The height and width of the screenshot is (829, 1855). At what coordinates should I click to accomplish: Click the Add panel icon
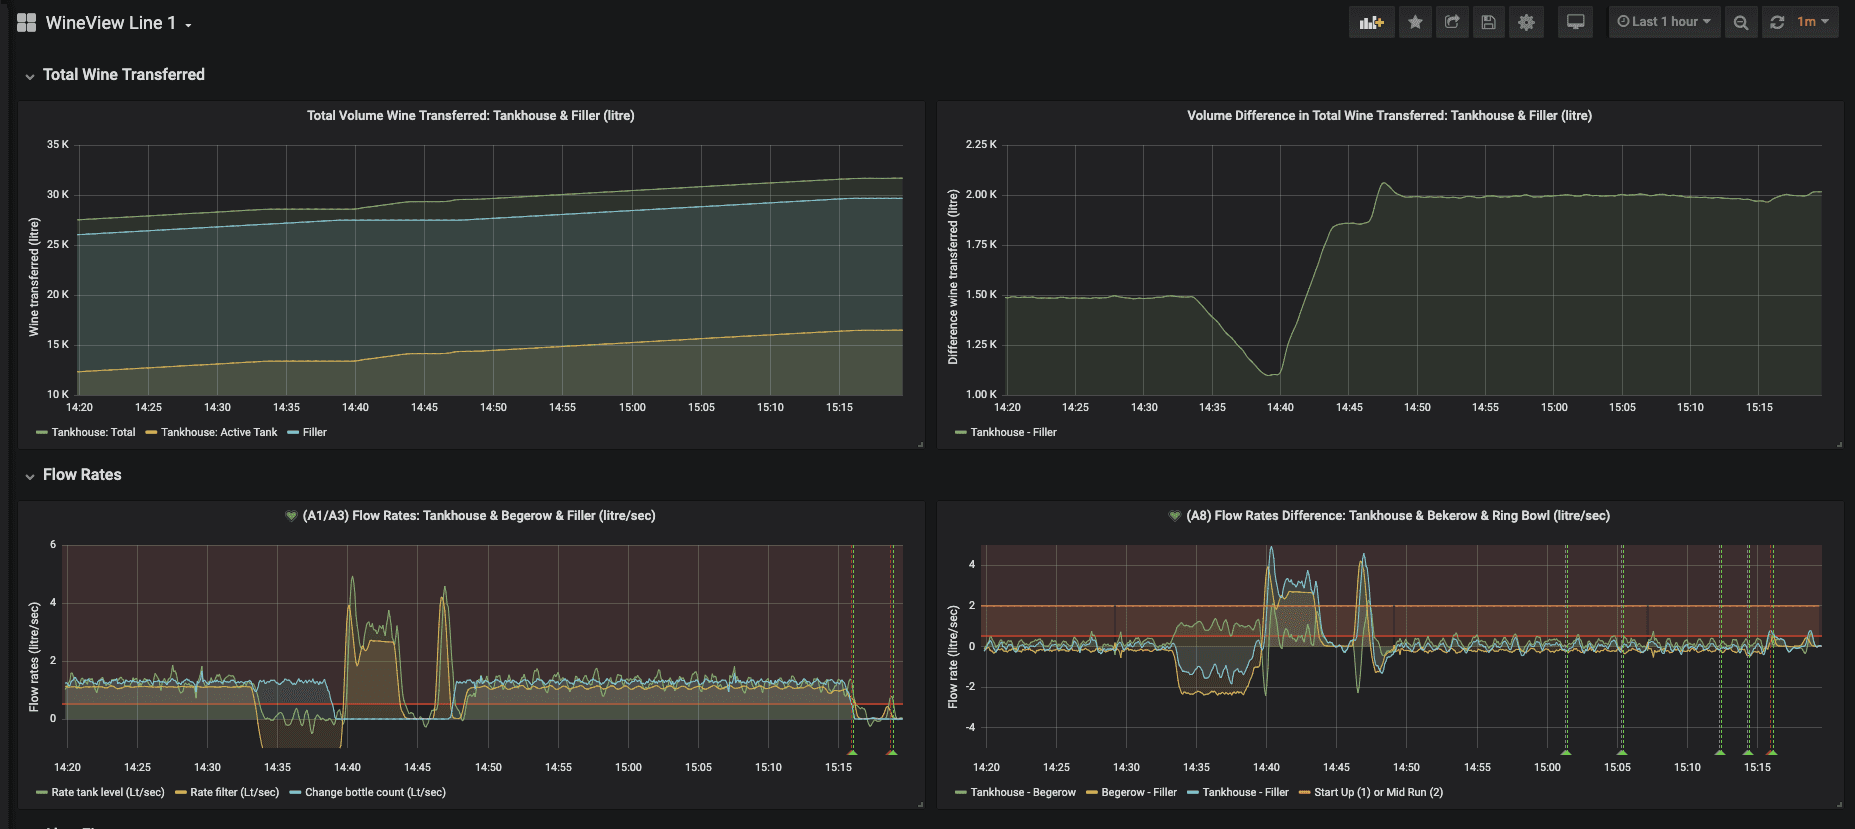1371,22
